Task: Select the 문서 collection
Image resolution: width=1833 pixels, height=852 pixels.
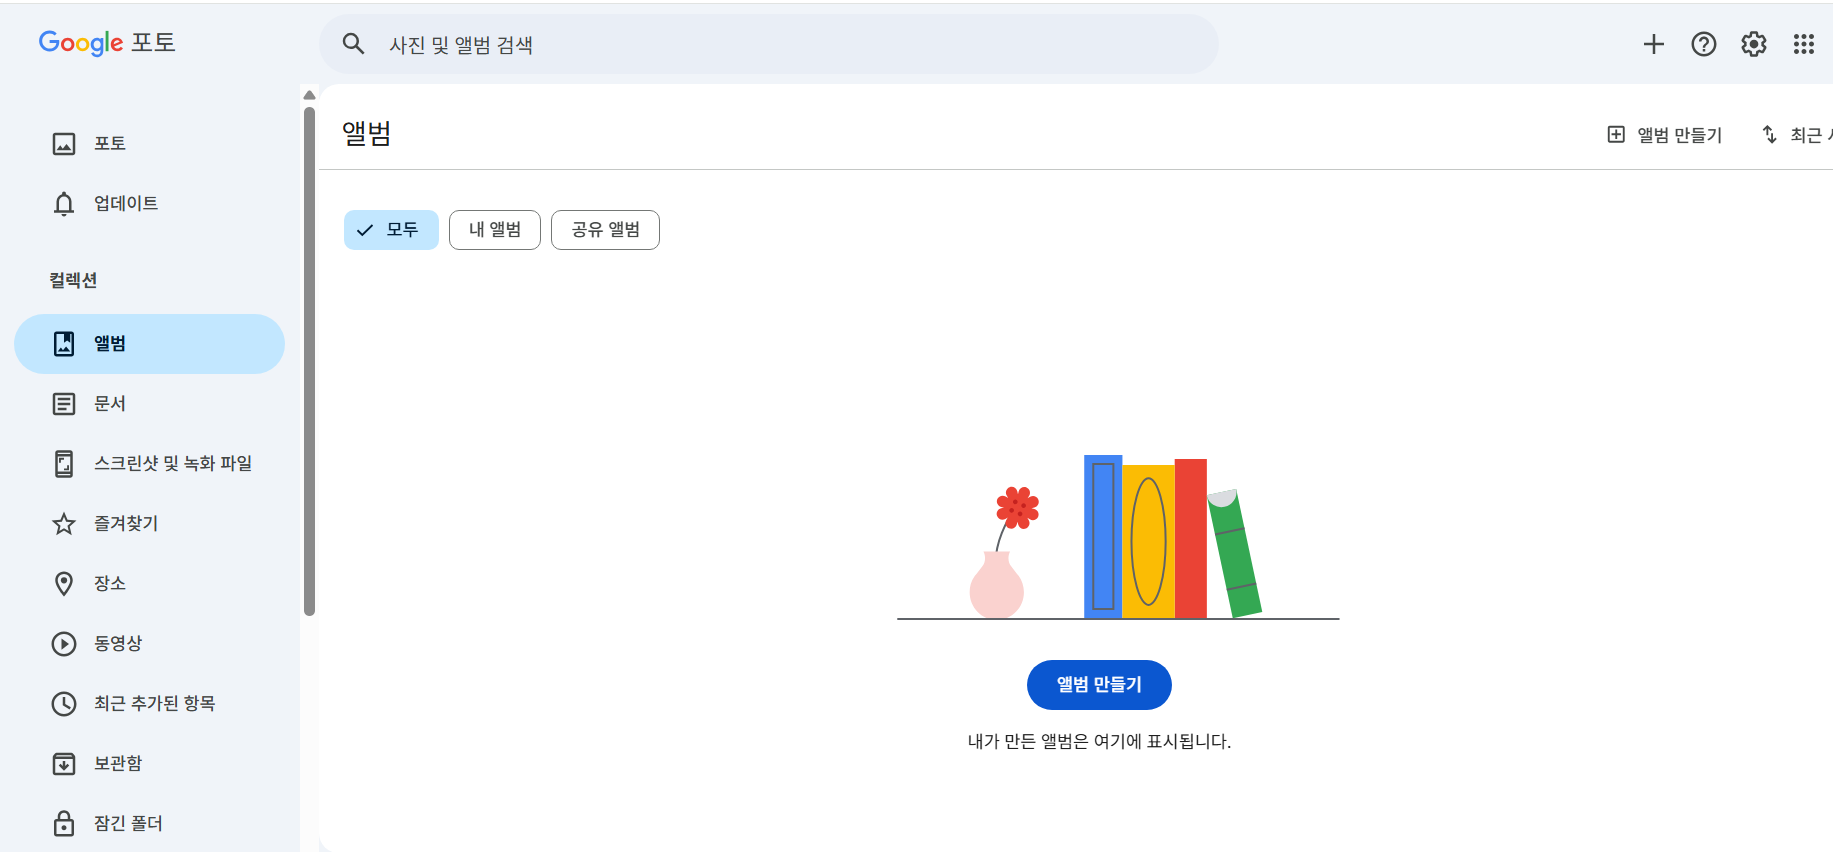Action: [109, 403]
